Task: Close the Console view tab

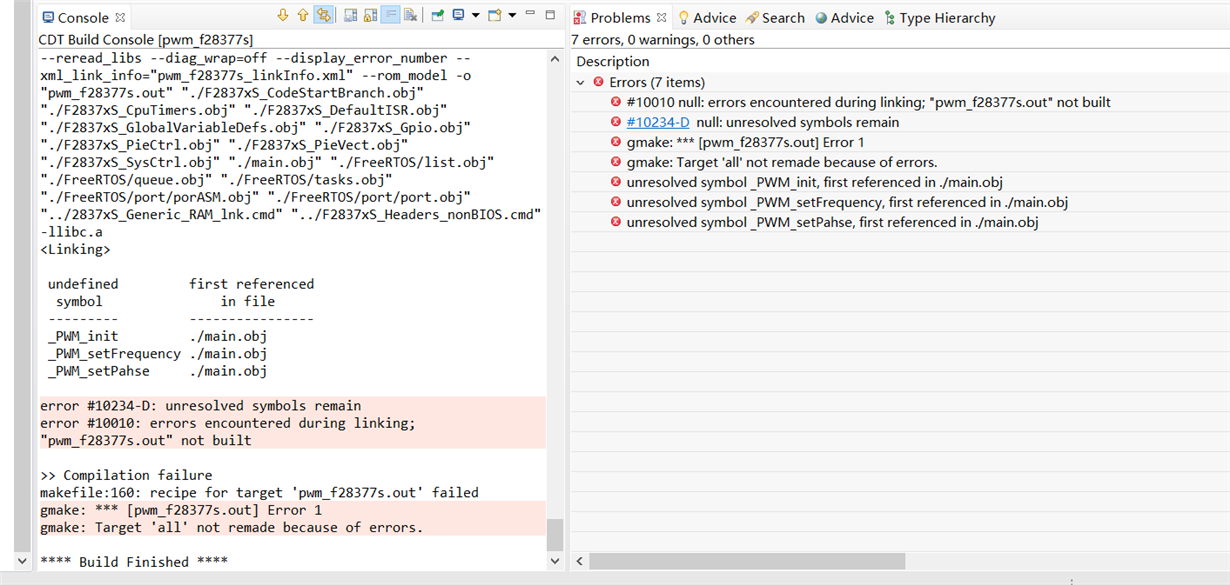Action: [x=121, y=18]
